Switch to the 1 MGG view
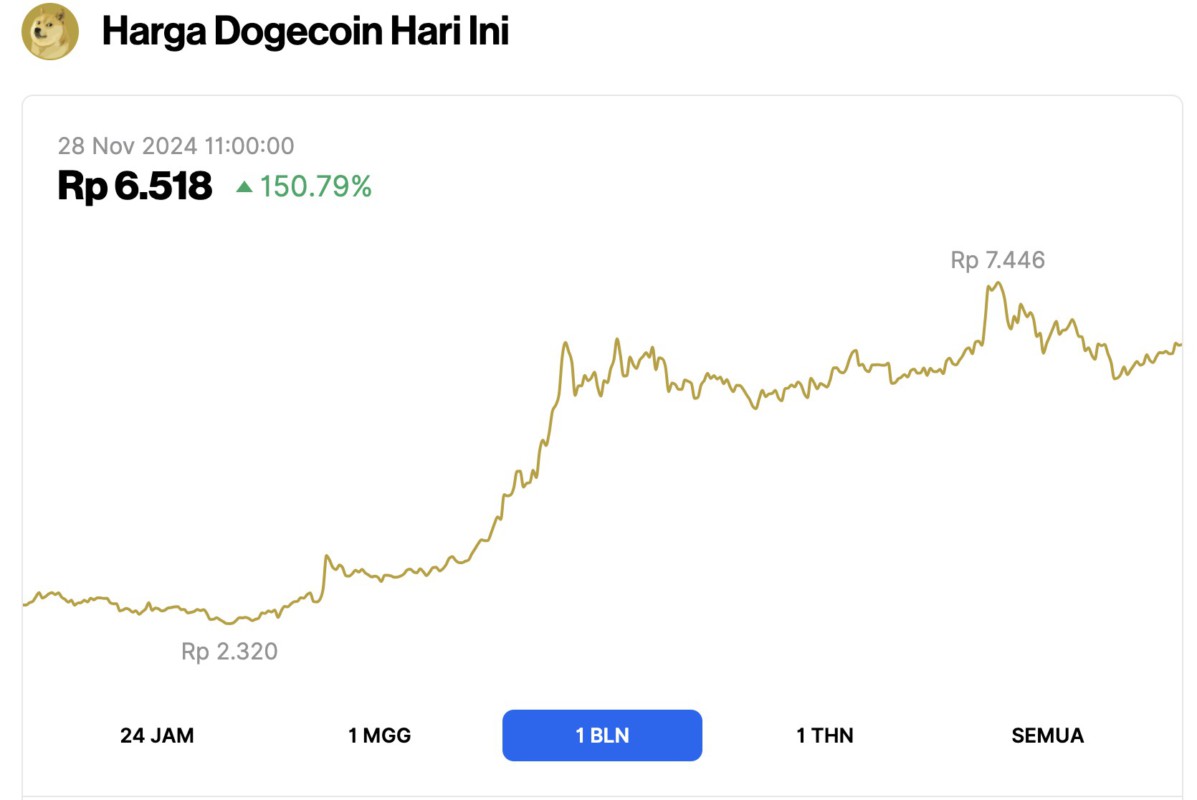 [380, 735]
